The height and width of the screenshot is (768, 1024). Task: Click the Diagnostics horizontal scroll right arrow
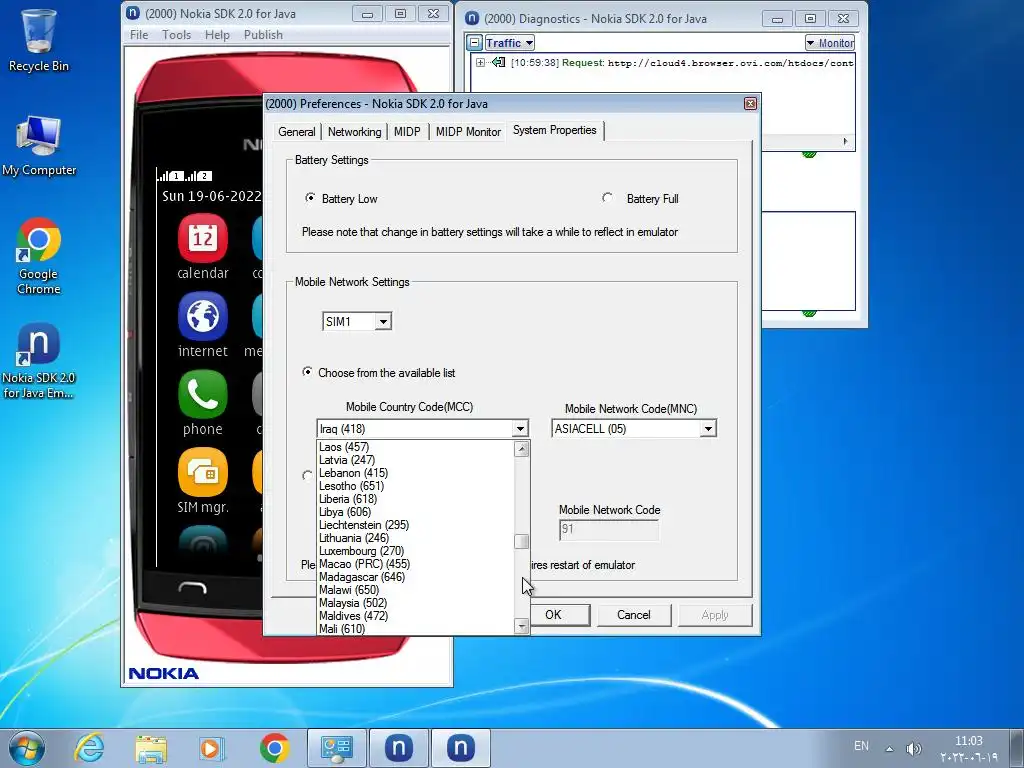click(846, 141)
